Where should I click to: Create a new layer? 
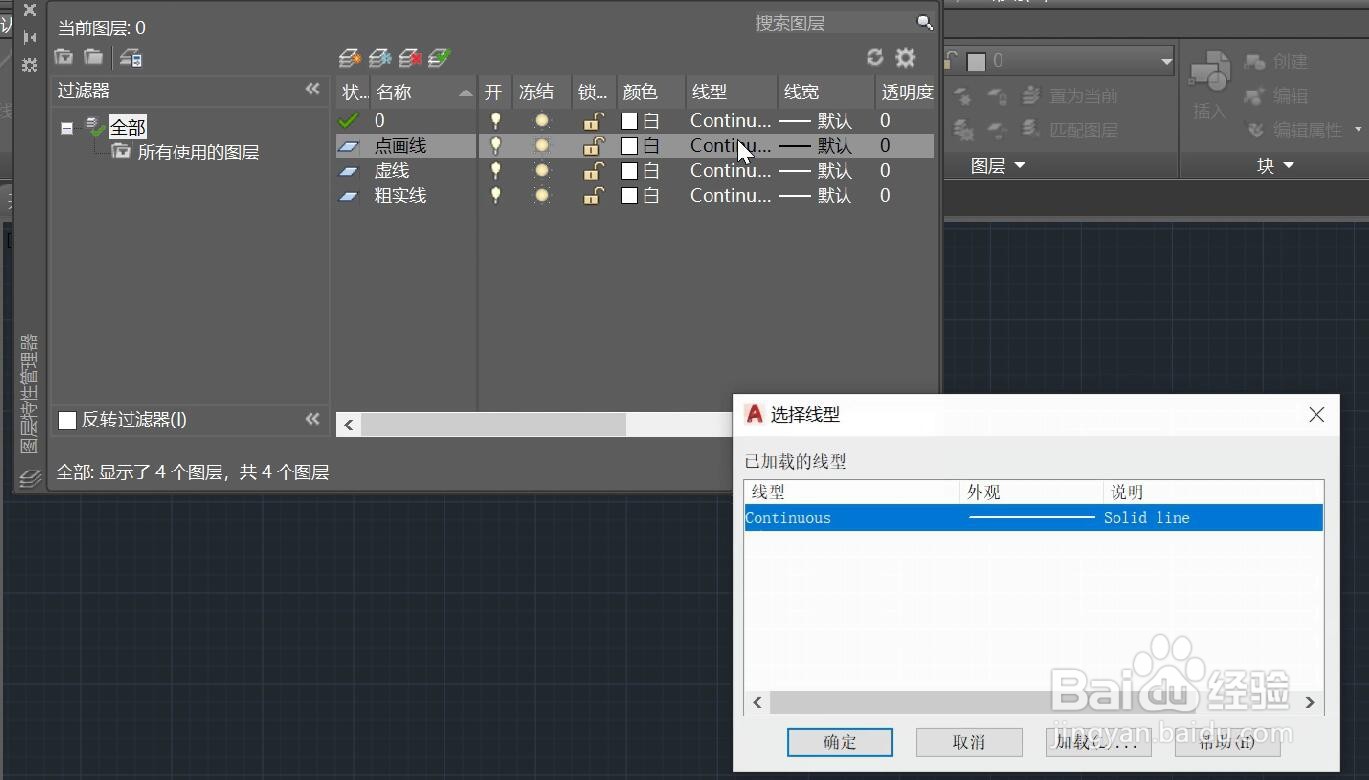pos(349,57)
